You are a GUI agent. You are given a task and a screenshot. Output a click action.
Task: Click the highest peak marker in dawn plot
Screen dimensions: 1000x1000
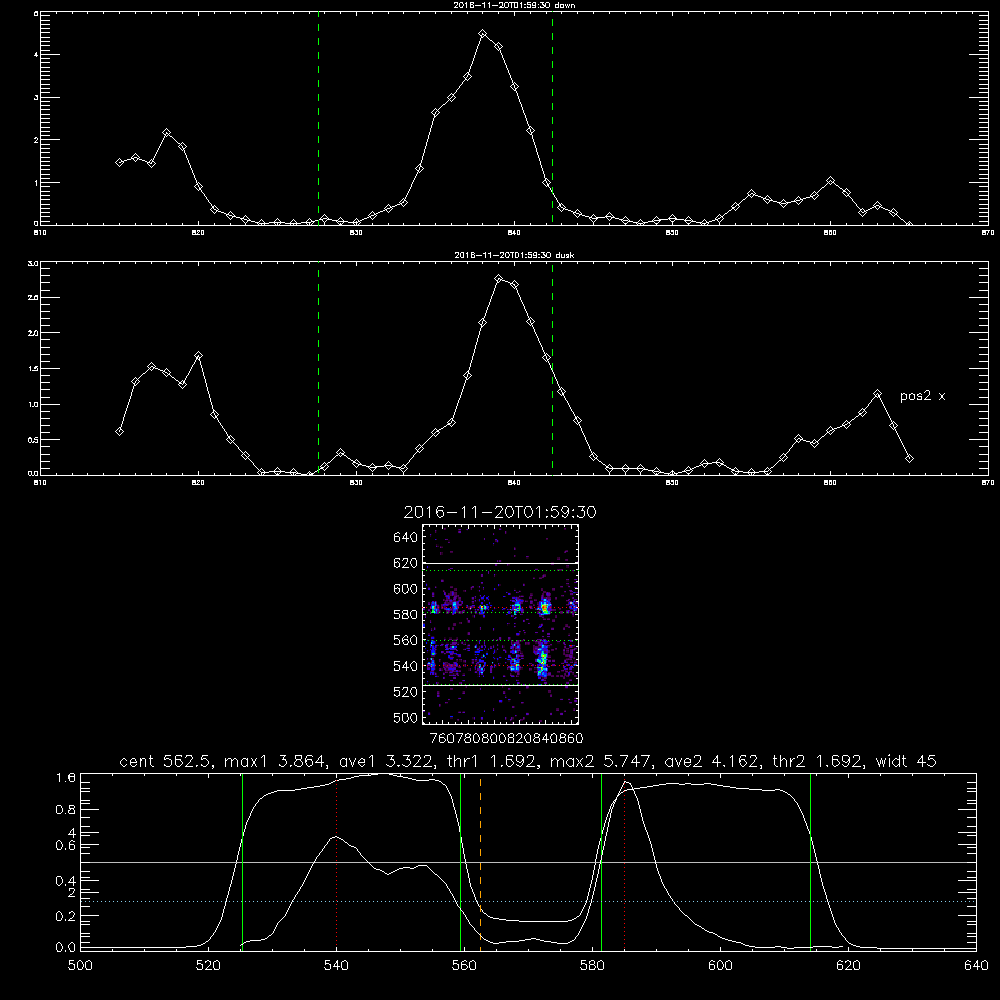pyautogui.click(x=483, y=34)
